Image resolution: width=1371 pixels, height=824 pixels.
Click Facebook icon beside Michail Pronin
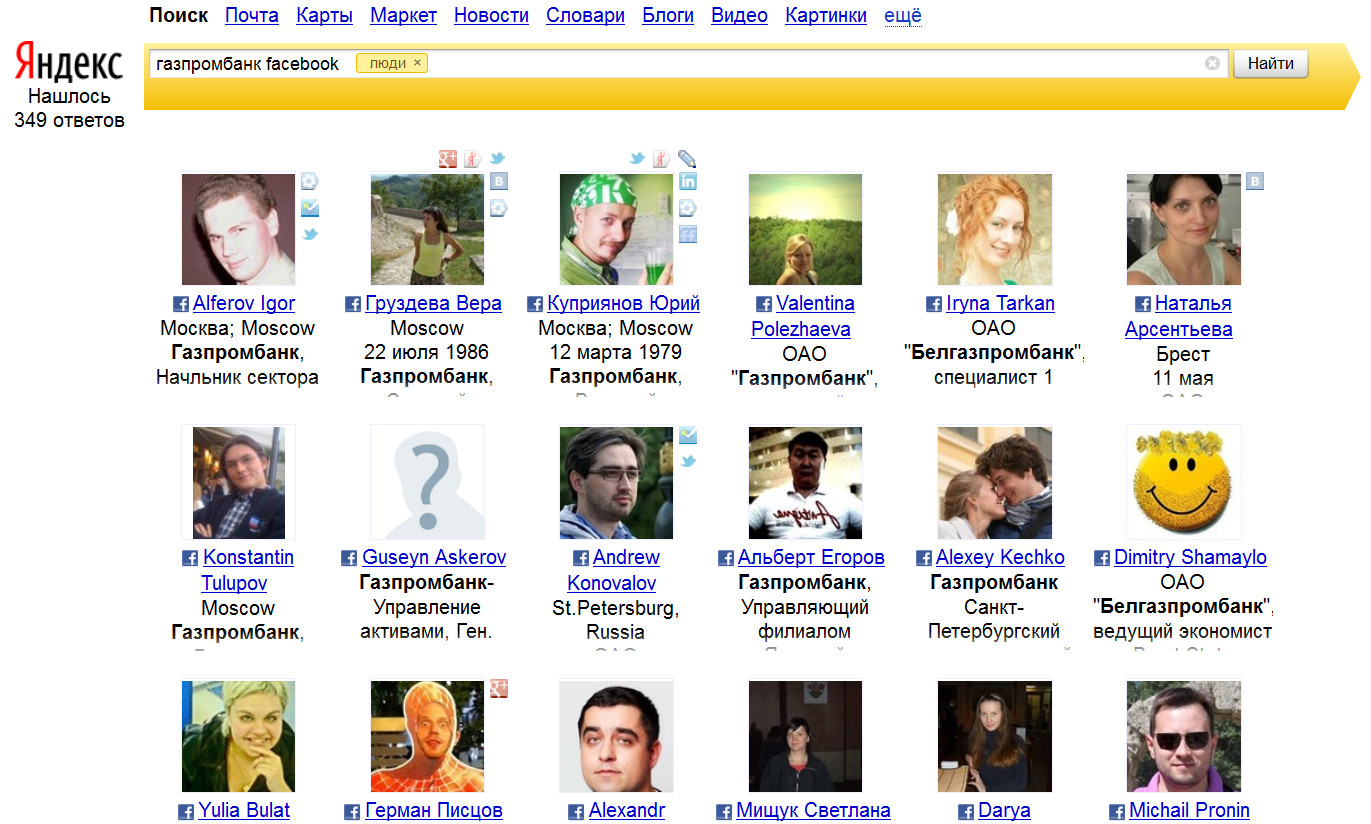click(x=1117, y=811)
